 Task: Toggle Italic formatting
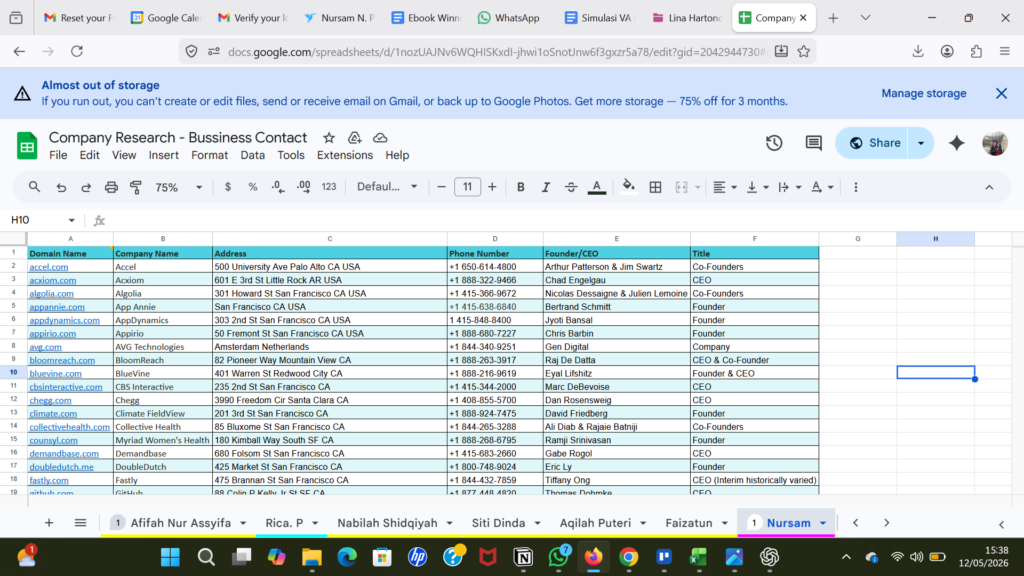(x=545, y=187)
